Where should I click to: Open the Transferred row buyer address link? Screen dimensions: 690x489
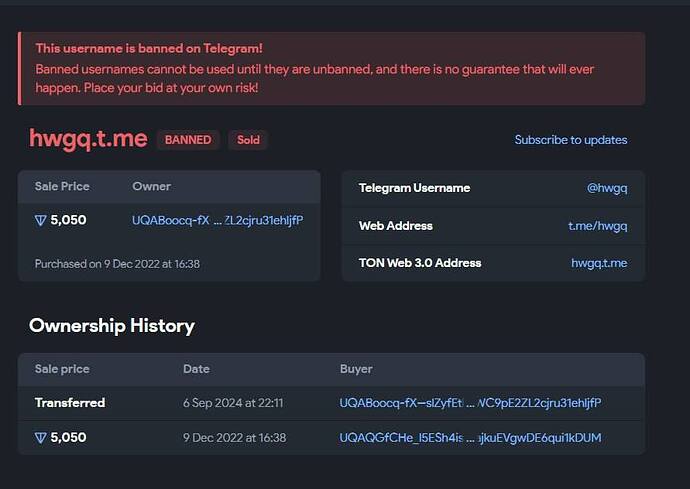(x=470, y=403)
